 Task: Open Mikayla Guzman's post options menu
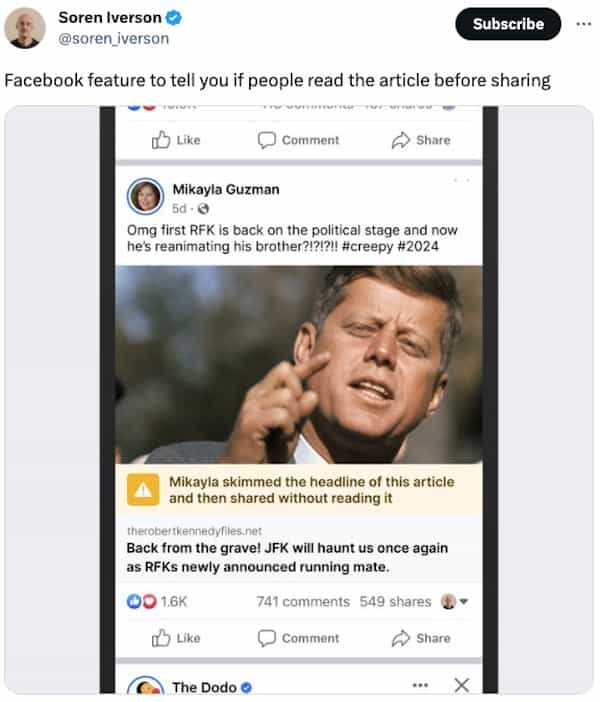[460, 181]
